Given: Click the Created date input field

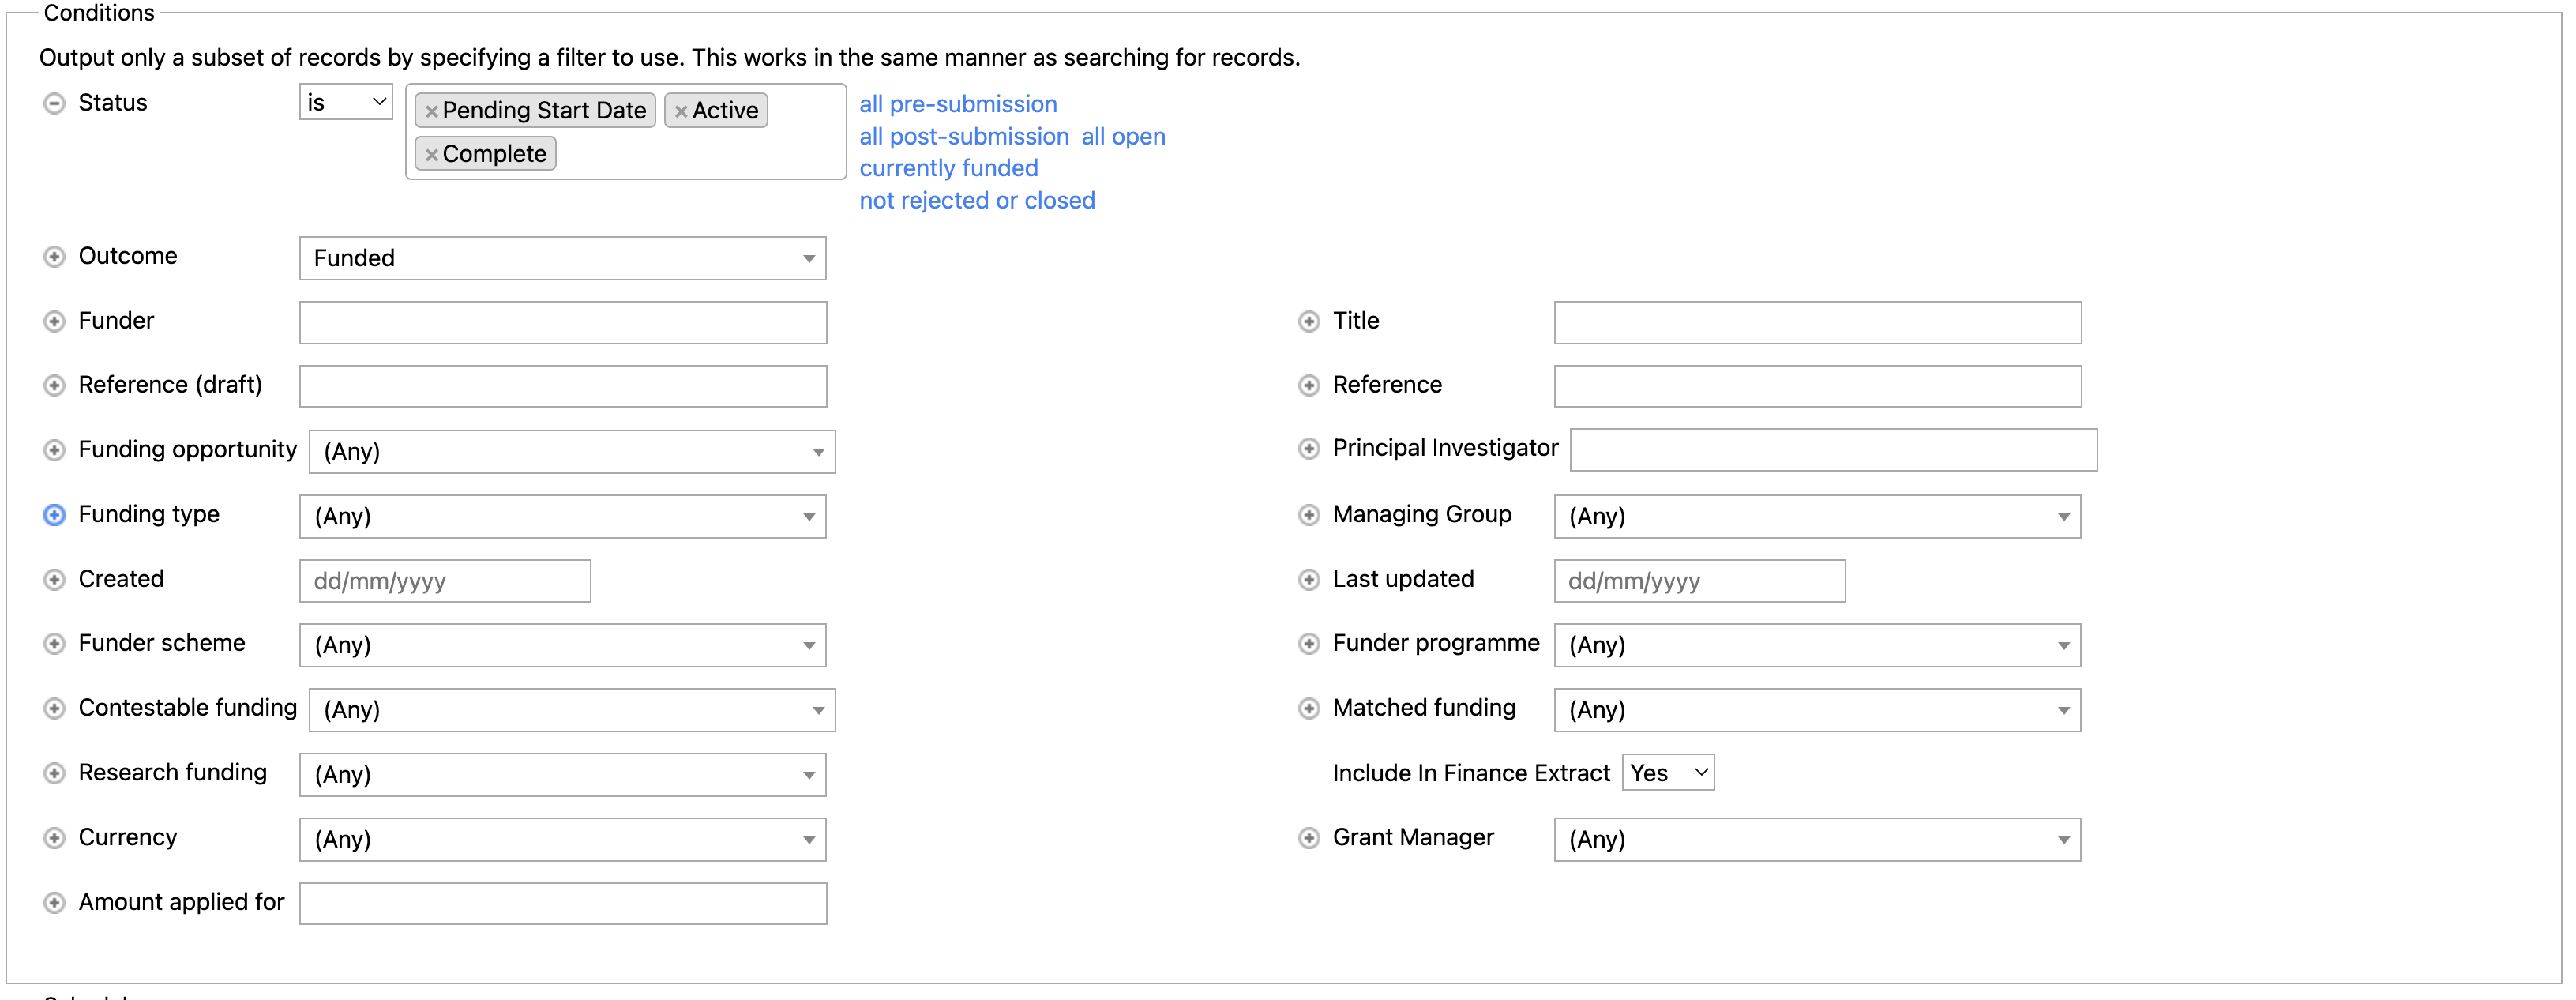Looking at the screenshot, I should click(444, 581).
